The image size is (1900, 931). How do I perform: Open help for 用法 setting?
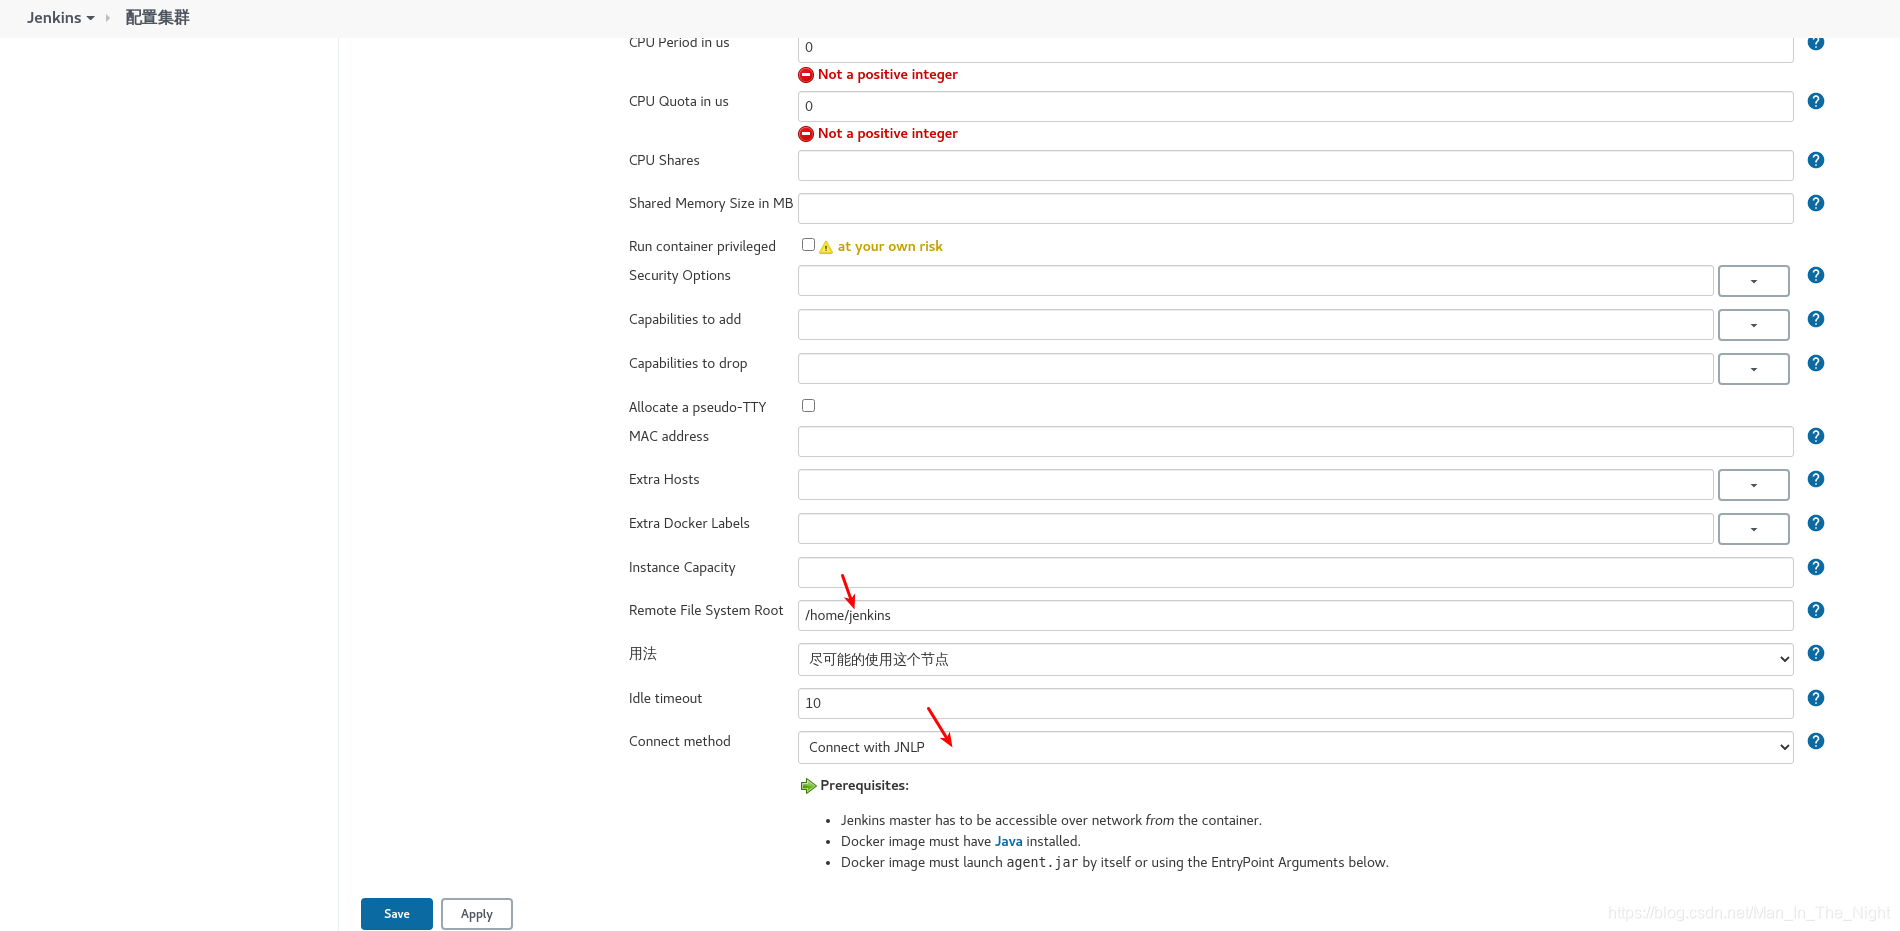[x=1816, y=653]
